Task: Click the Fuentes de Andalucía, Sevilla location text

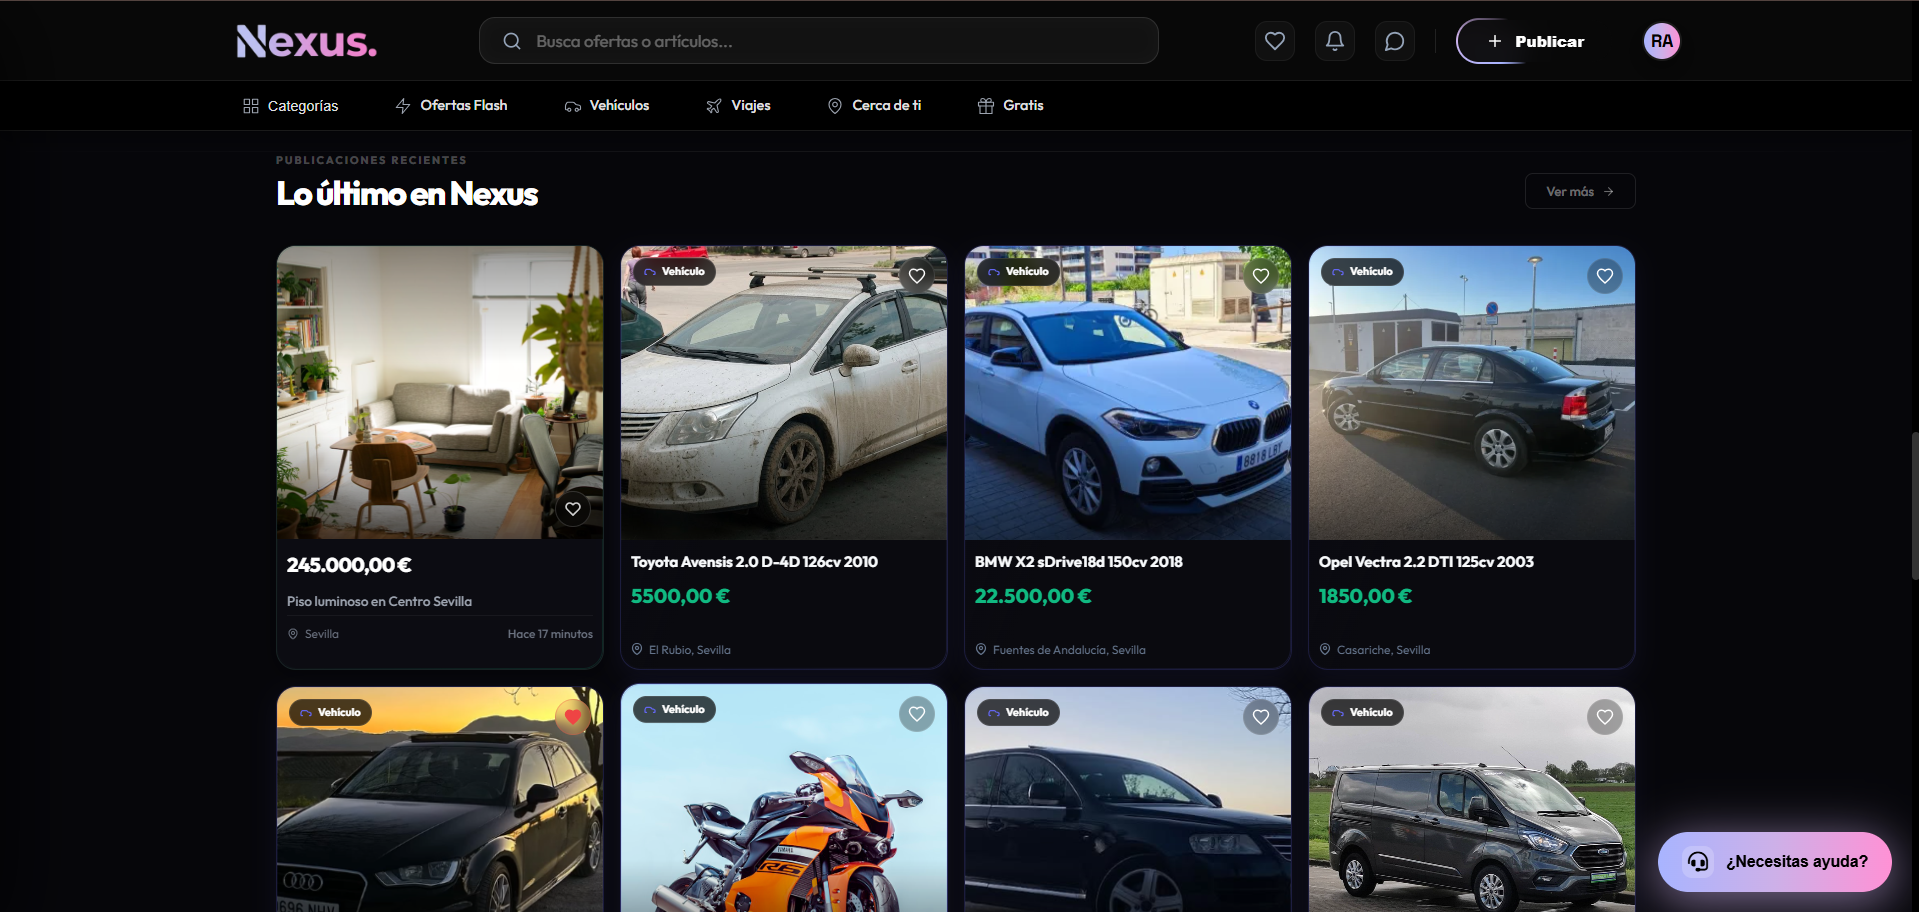Action: click(1069, 650)
